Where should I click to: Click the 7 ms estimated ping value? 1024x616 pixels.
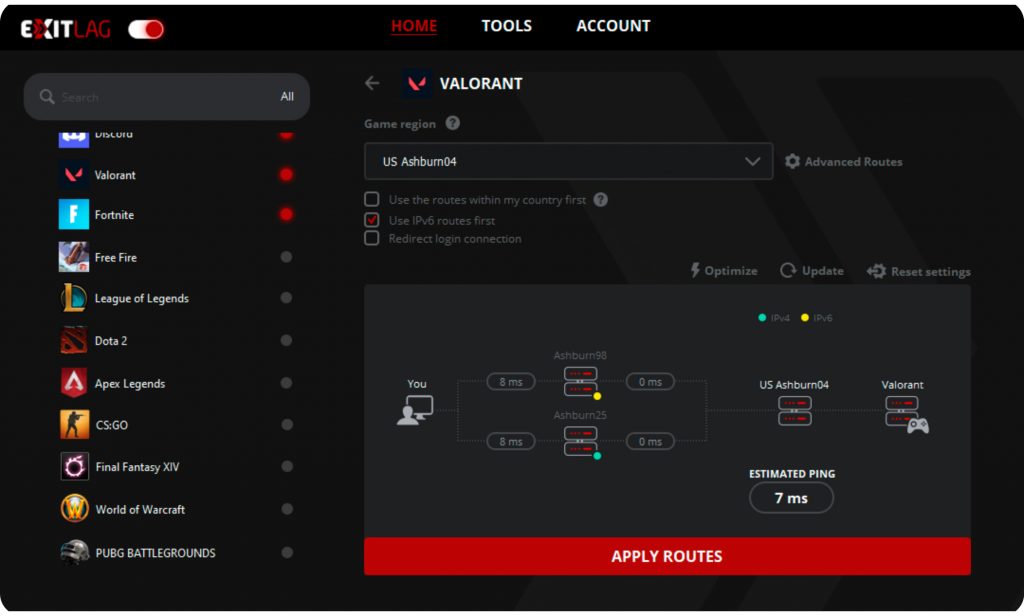[792, 498]
